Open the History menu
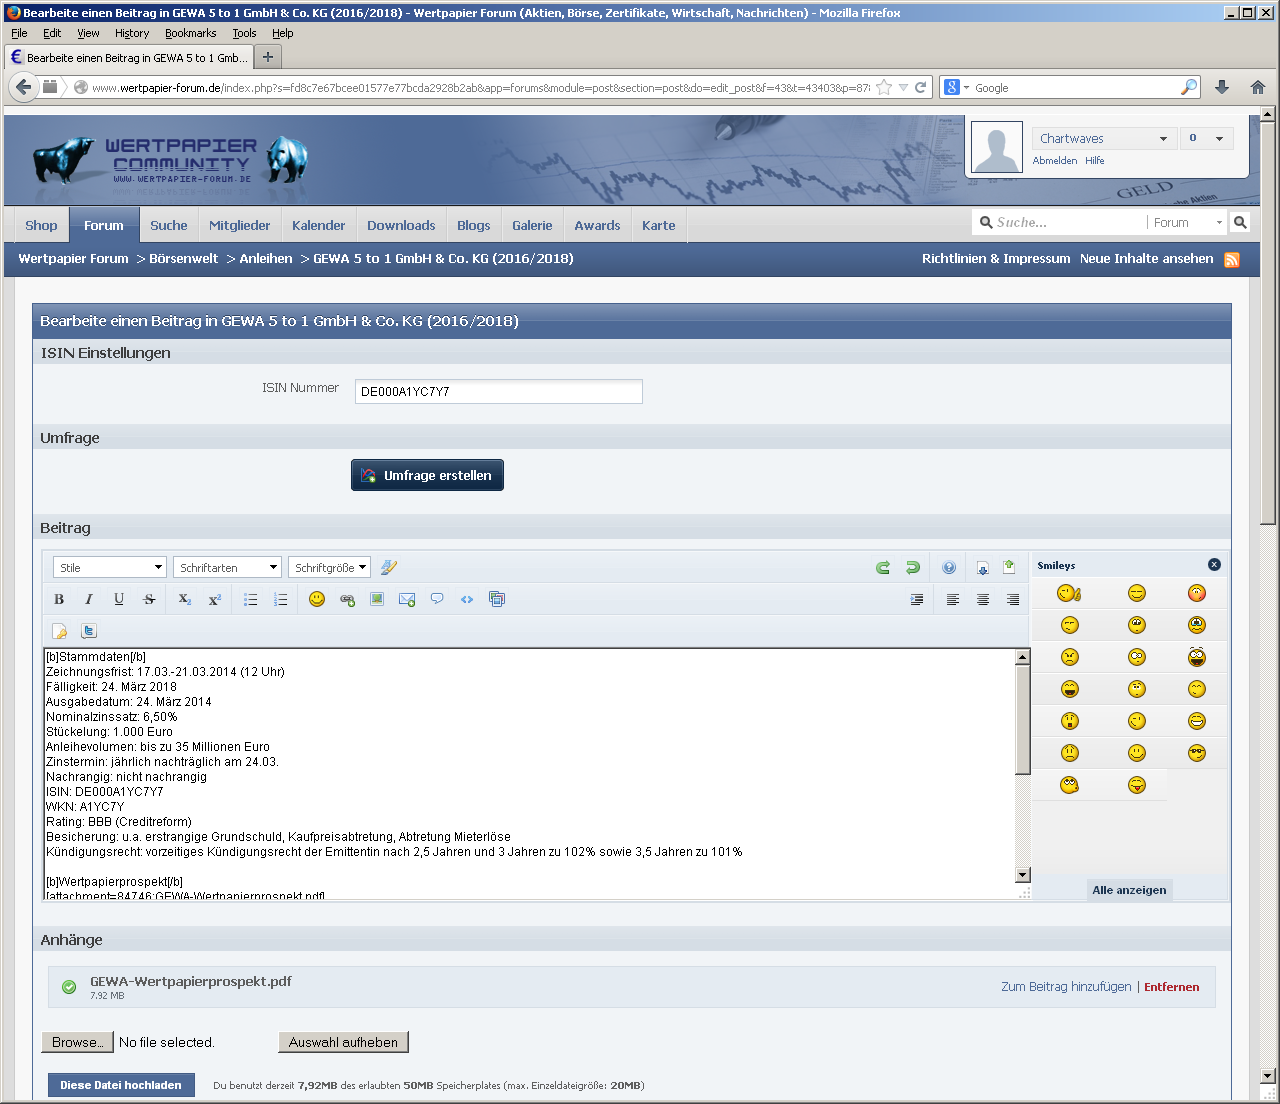Screen dimensions: 1280x1104 coord(132,33)
